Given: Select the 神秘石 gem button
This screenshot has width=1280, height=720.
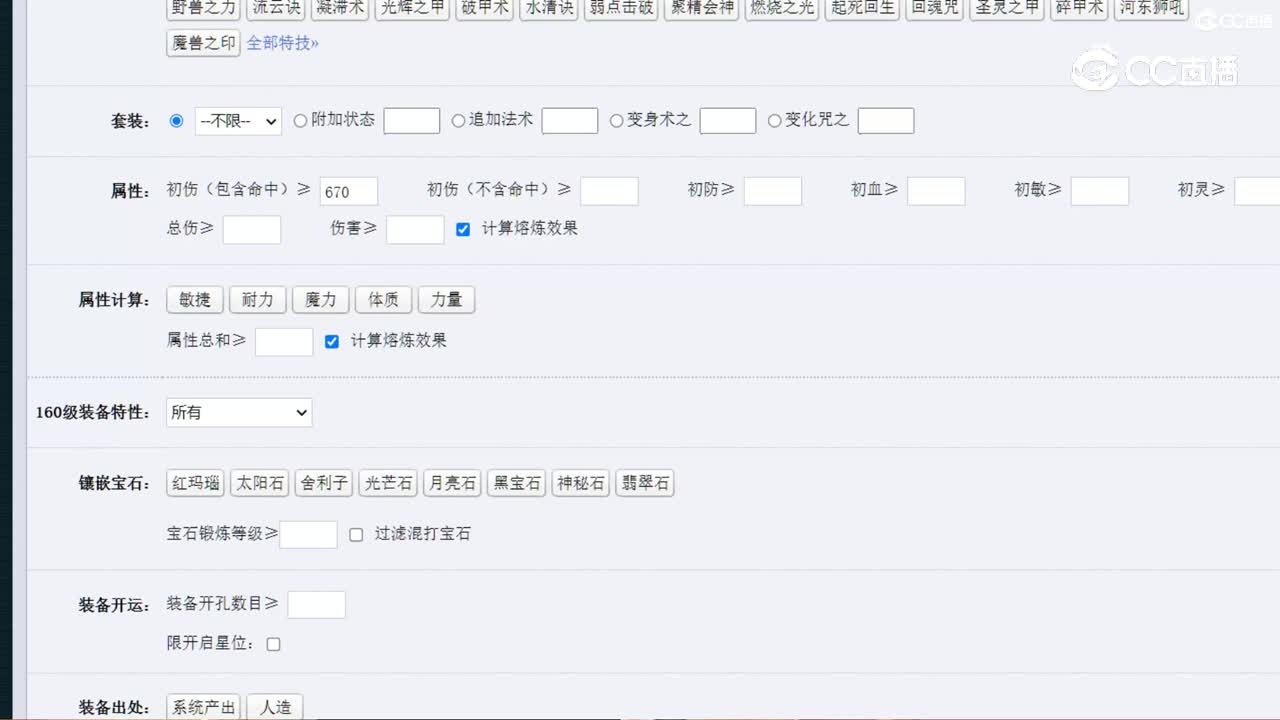Looking at the screenshot, I should [581, 483].
